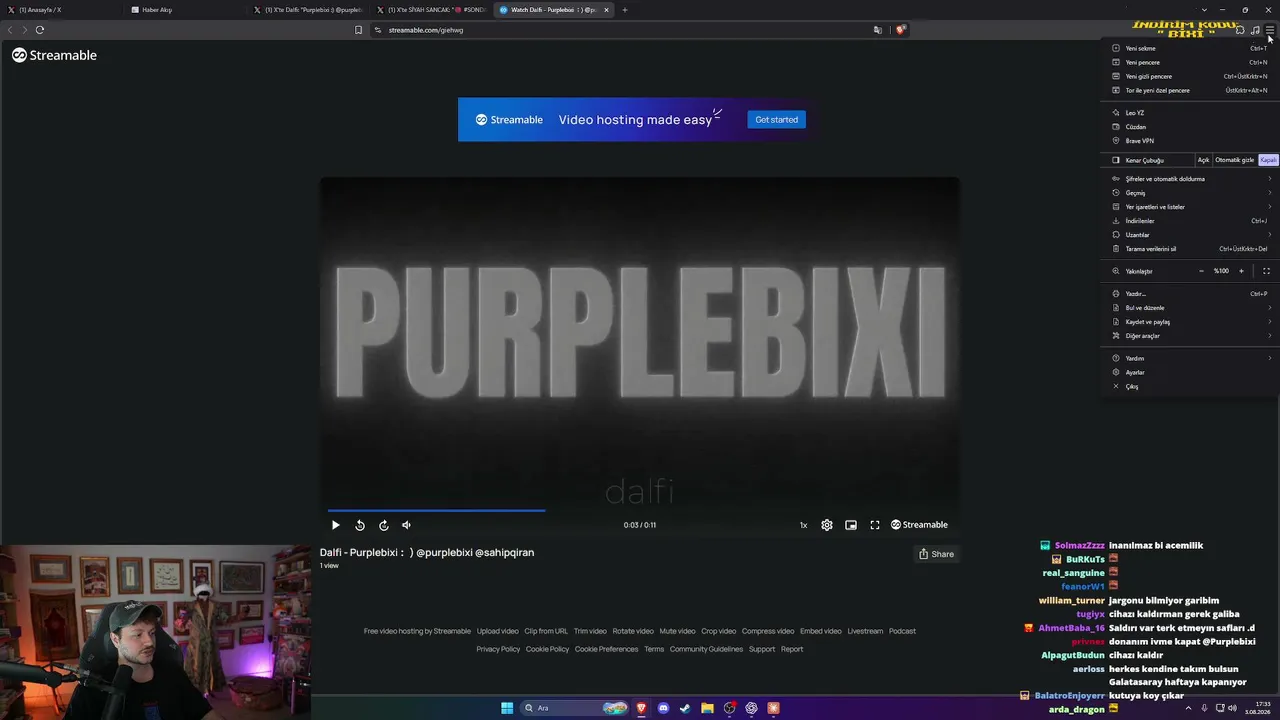Open the Windows Start menu
Image resolution: width=1280 pixels, height=720 pixels.
click(x=507, y=708)
